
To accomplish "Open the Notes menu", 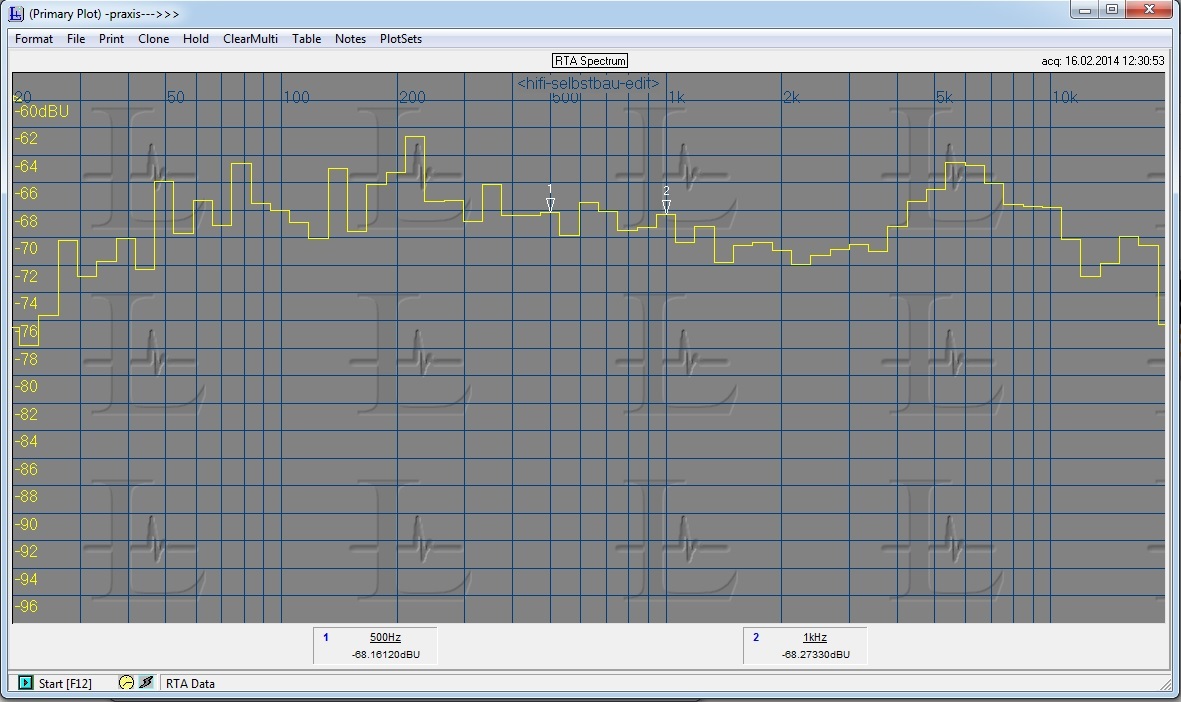I will click(350, 39).
